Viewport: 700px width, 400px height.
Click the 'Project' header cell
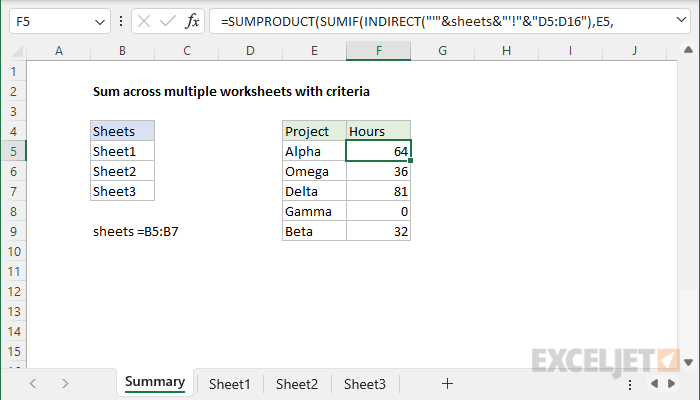[x=314, y=131]
